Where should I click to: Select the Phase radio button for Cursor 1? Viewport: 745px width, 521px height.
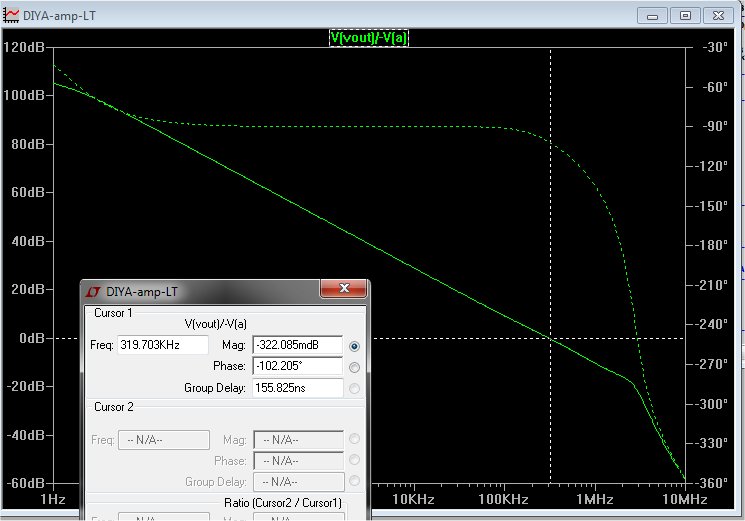[x=354, y=367]
